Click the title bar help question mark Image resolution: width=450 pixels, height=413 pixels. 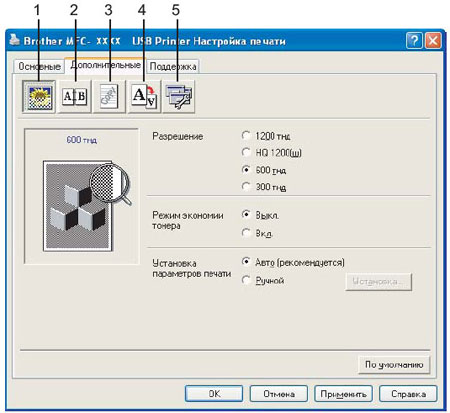414,41
